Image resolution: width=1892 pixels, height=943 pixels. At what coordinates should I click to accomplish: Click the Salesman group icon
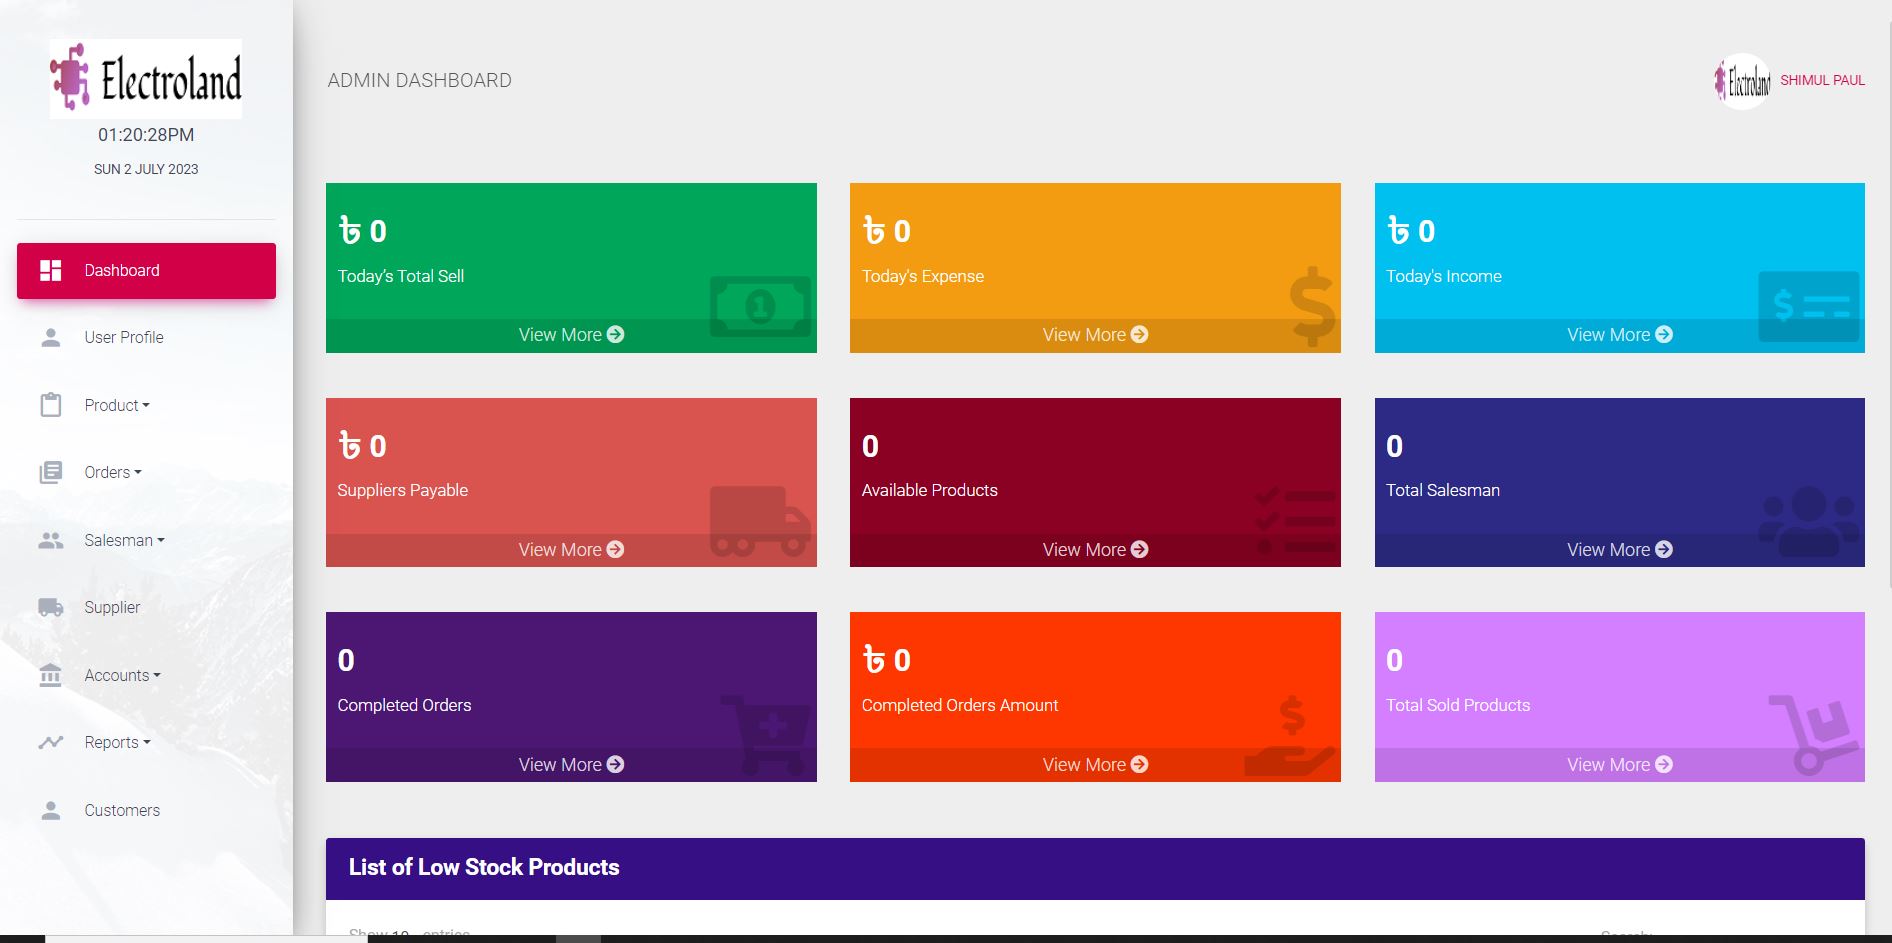tap(51, 540)
